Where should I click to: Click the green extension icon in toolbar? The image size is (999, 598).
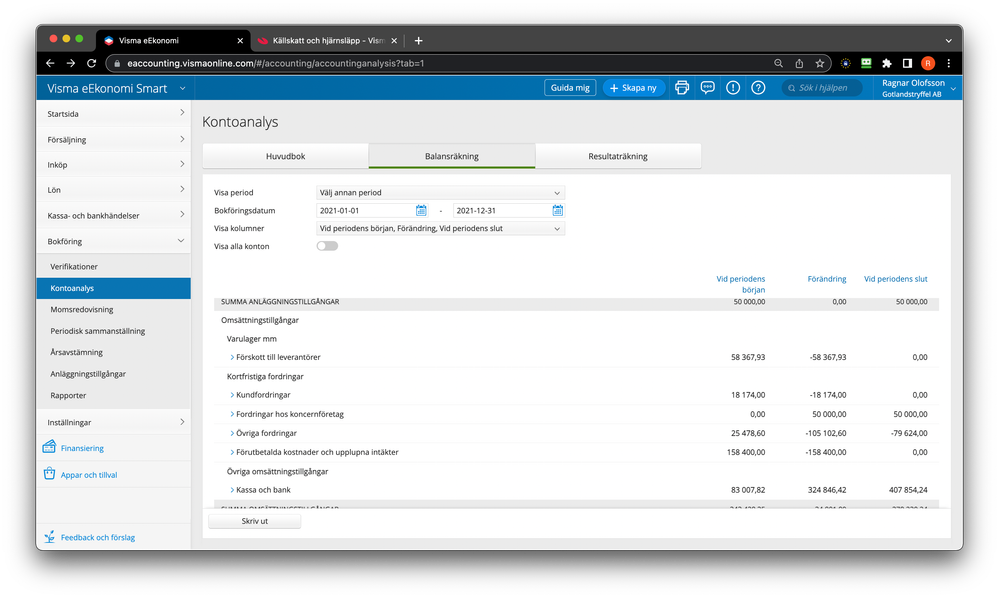[x=866, y=63]
